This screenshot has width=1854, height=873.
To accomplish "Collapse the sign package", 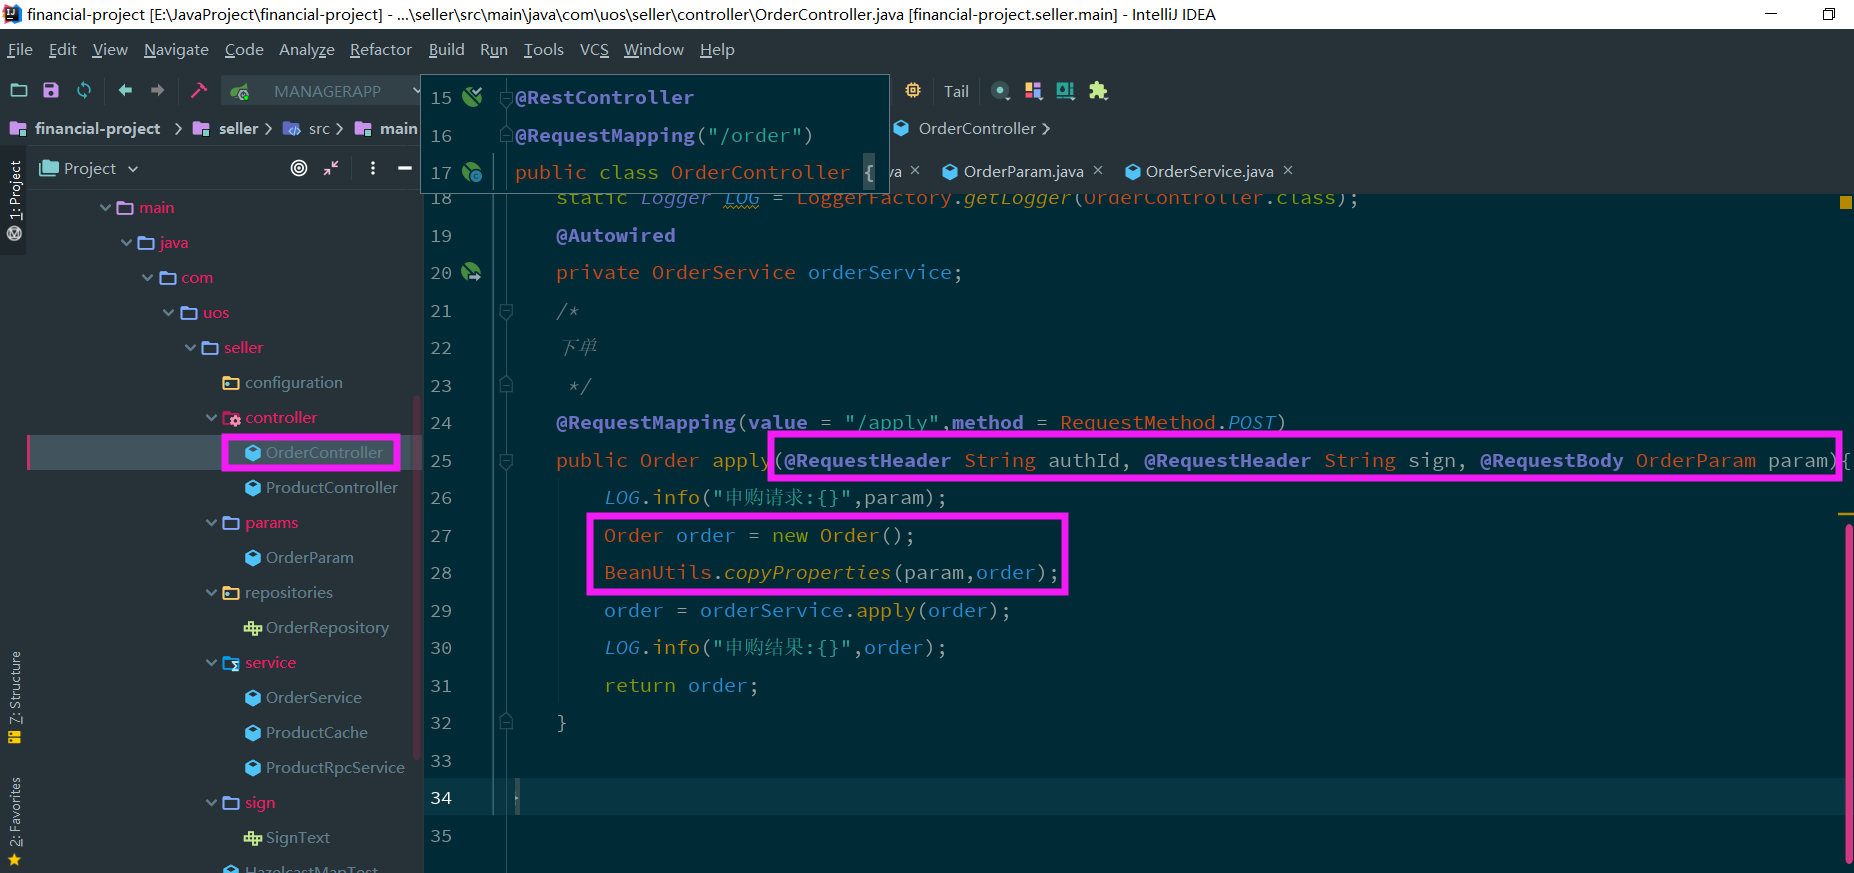I will [212, 802].
